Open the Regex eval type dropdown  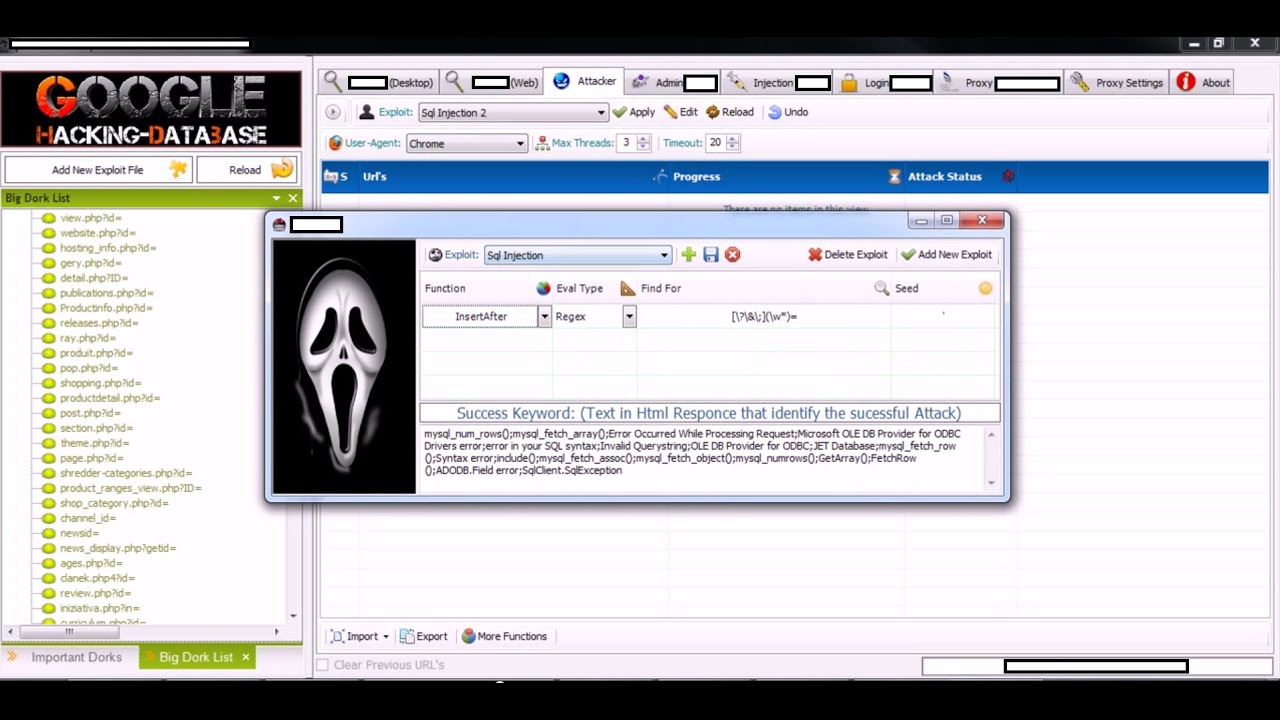point(629,316)
